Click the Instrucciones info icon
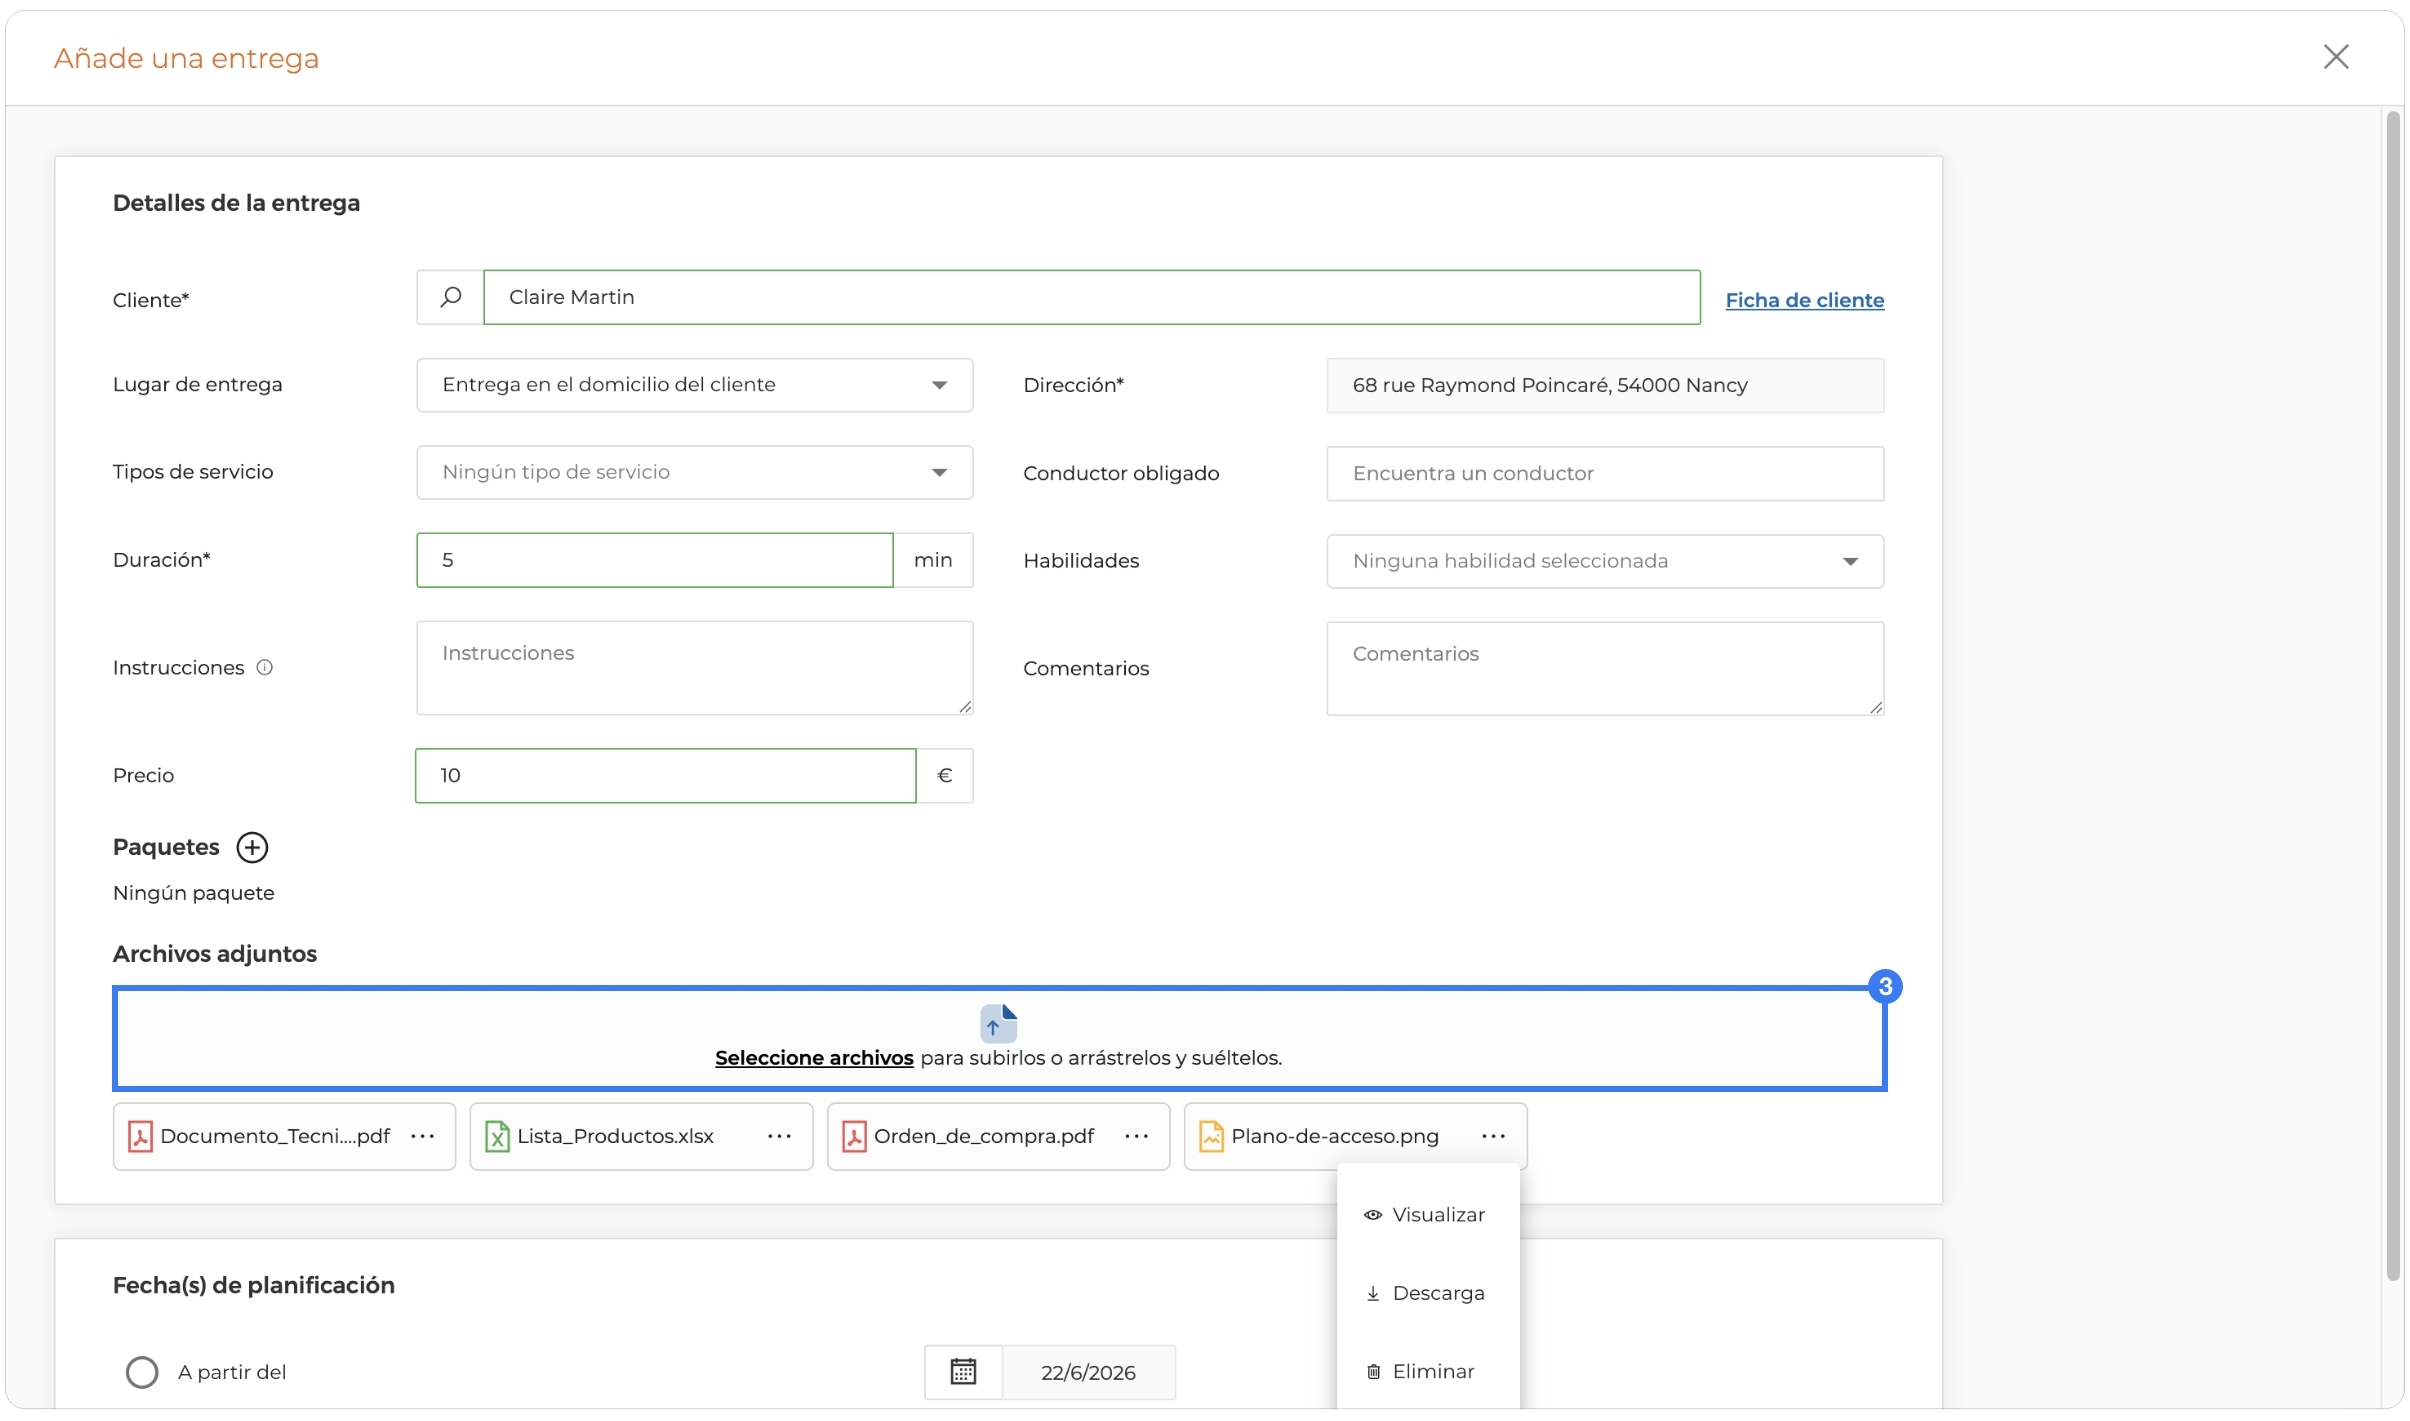The height and width of the screenshot is (1421, 2410). (x=265, y=668)
